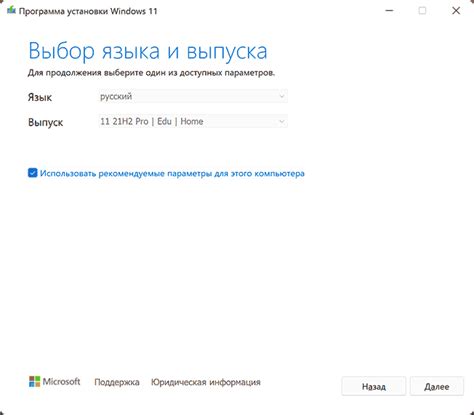Viewport: 474px width, 415px height.
Task: Uncheck the recommended options checkbox
Action: [x=32, y=173]
